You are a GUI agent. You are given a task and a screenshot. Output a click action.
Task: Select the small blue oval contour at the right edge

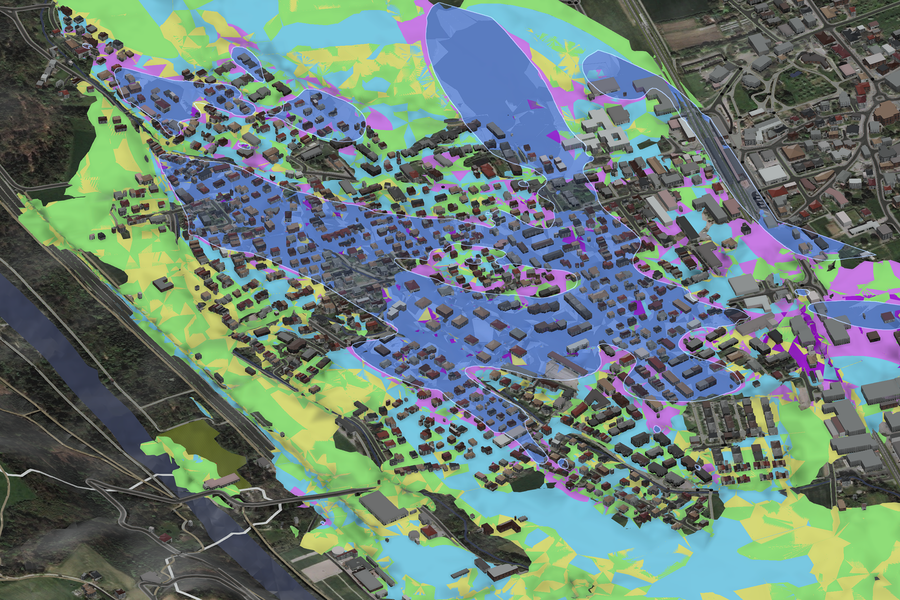coord(860,315)
